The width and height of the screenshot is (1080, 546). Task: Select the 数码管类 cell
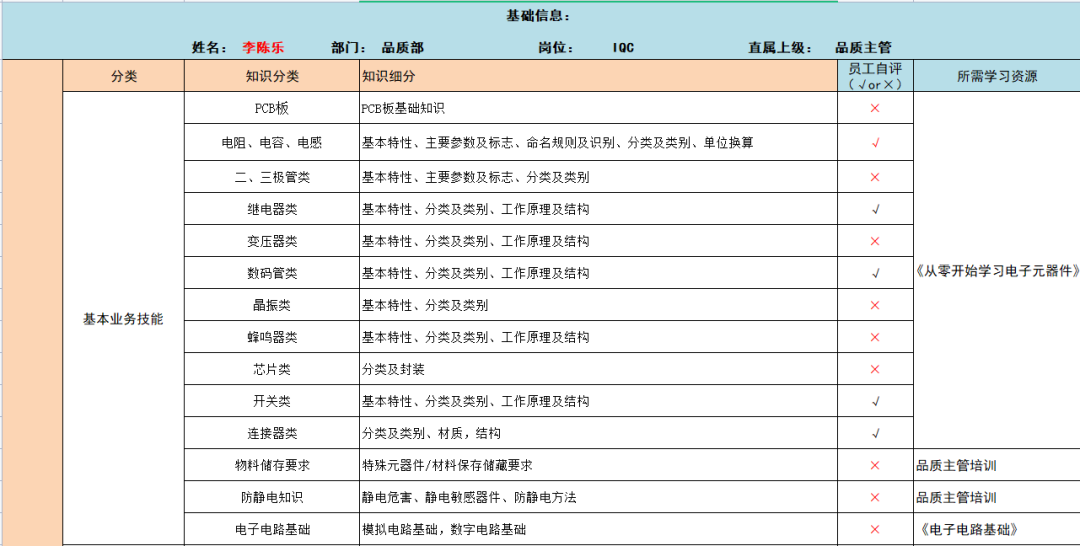pos(272,273)
